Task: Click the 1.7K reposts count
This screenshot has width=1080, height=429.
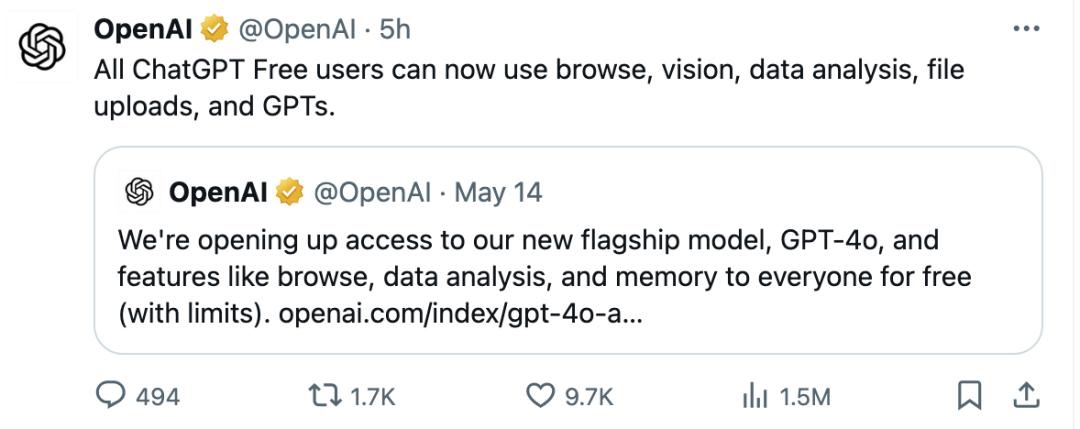Action: (x=374, y=397)
